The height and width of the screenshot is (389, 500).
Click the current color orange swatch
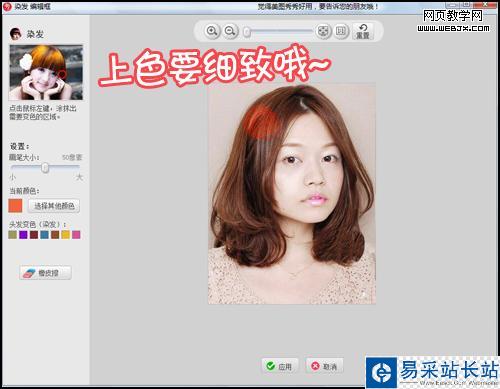point(15,206)
